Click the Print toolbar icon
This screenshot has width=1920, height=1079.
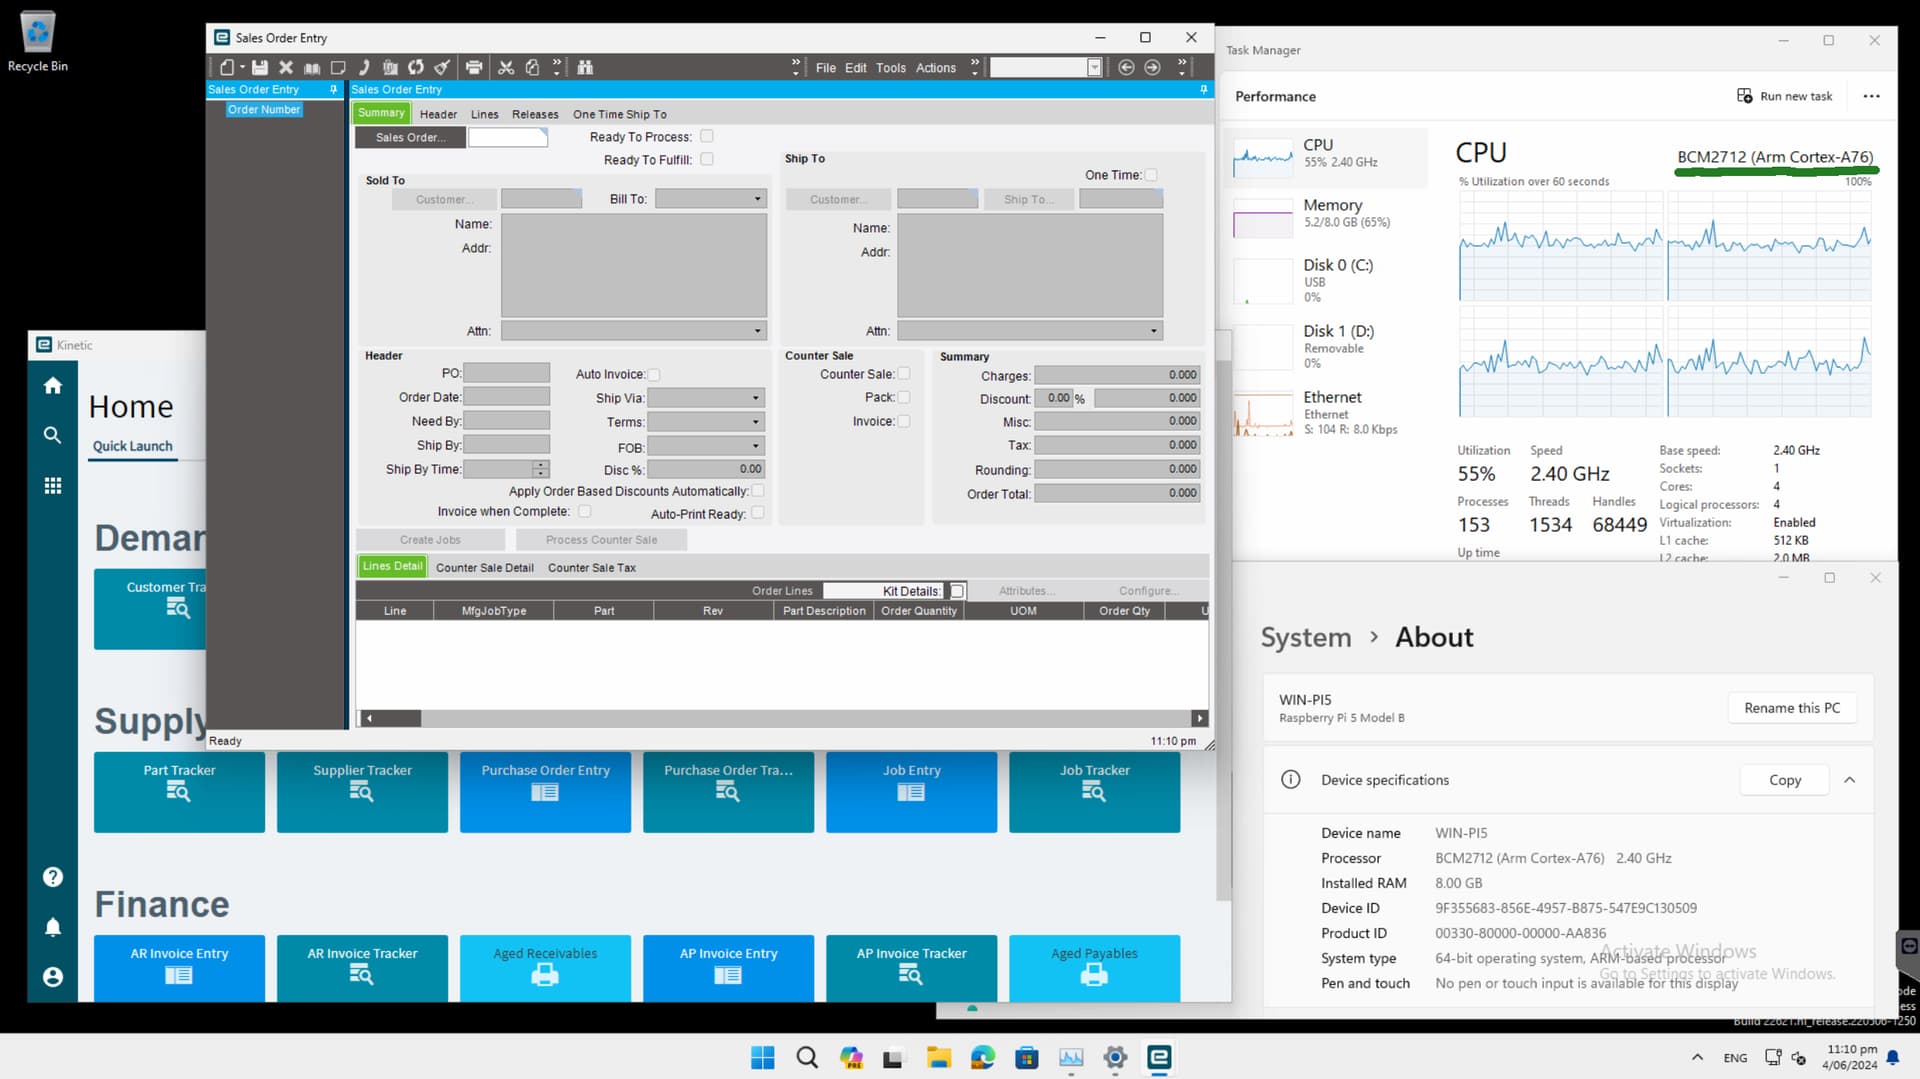click(474, 67)
